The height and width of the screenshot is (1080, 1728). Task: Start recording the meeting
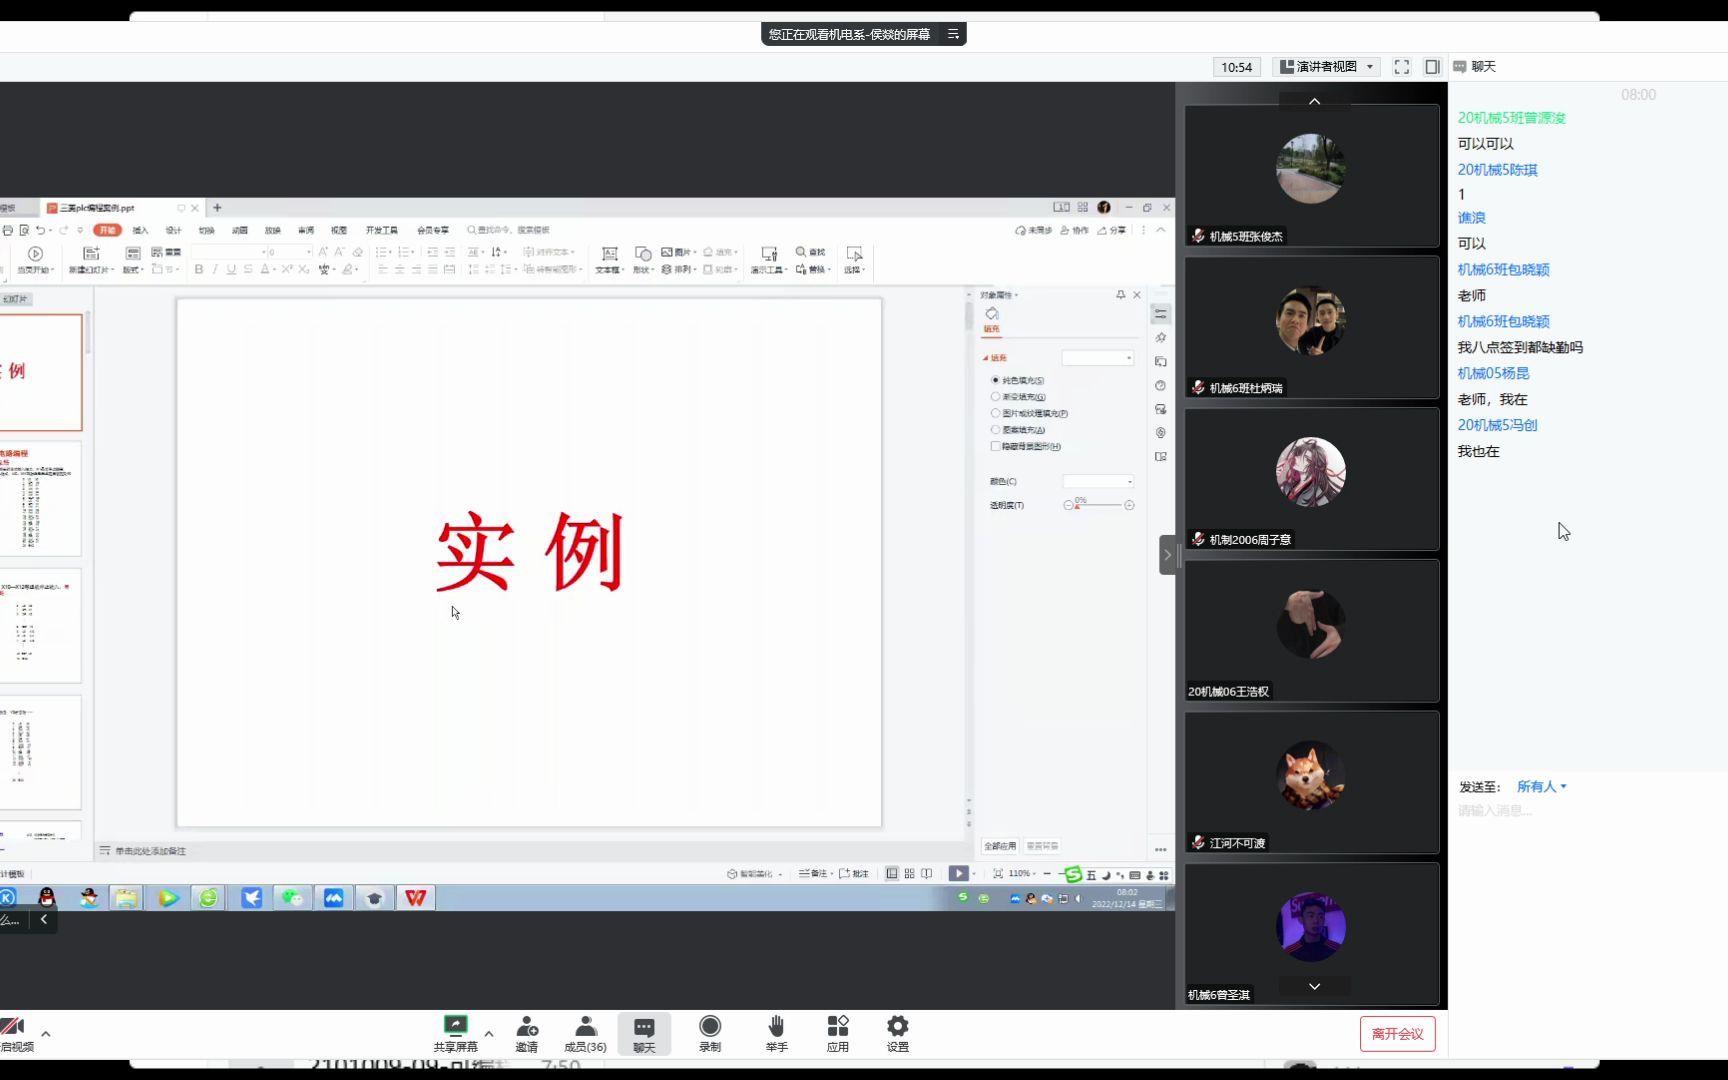[x=710, y=1034]
